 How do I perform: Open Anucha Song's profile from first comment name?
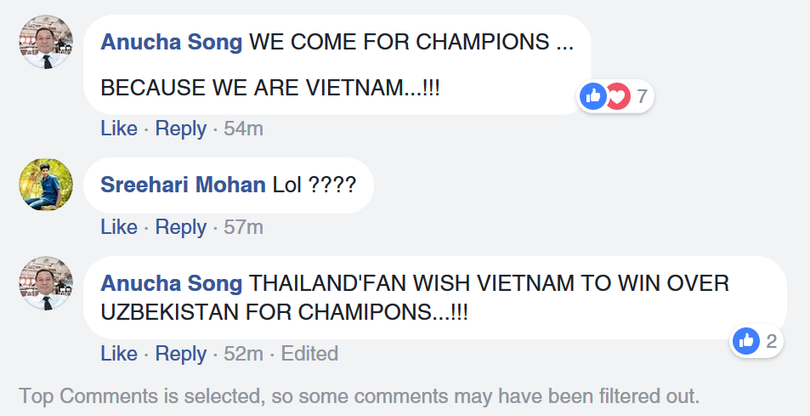coord(171,43)
